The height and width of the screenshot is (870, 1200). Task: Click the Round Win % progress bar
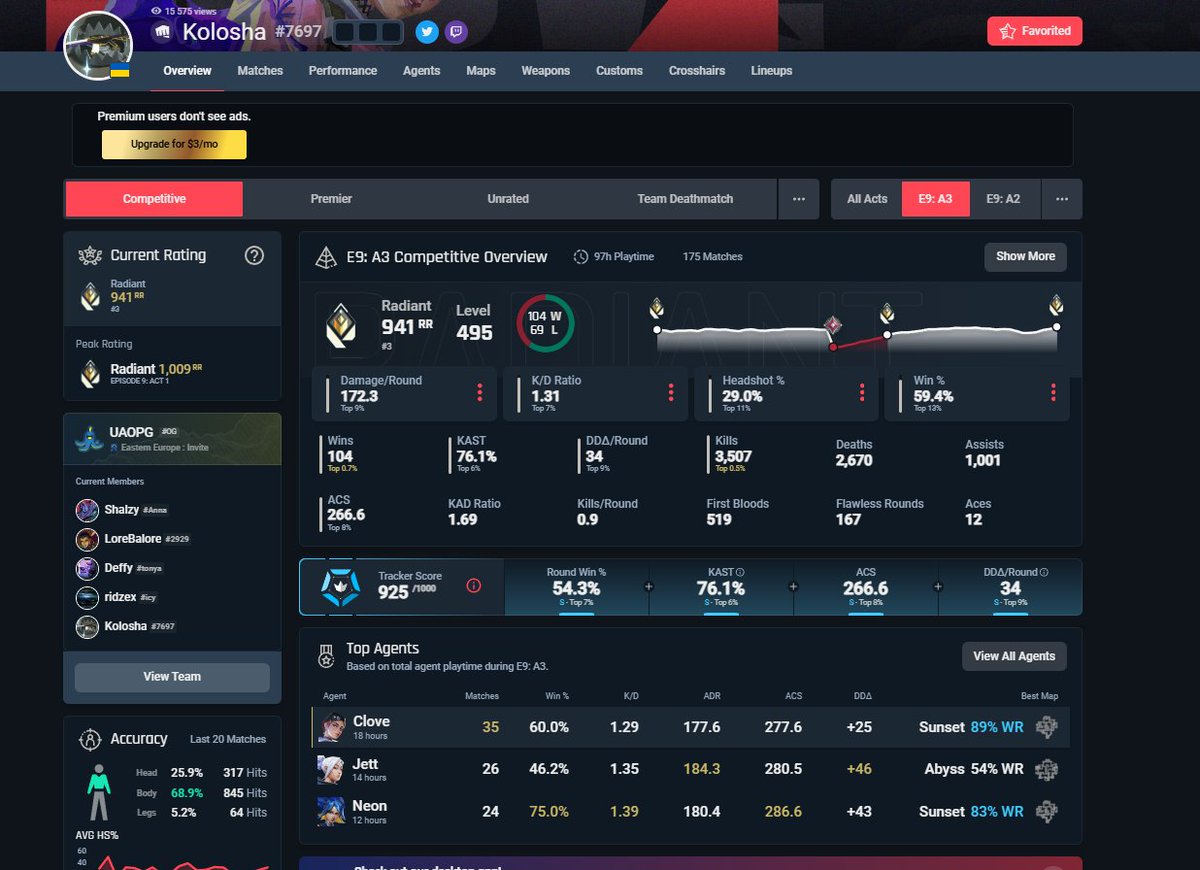(x=576, y=613)
